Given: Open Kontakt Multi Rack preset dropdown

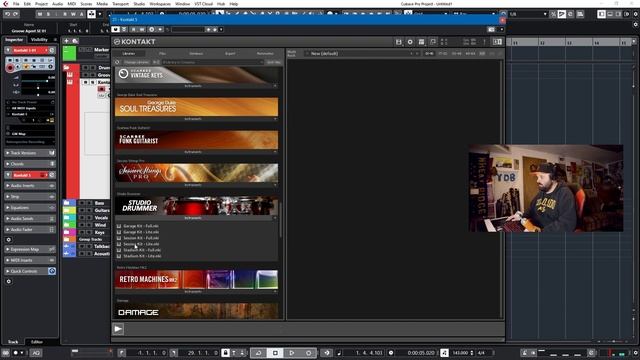Looking at the screenshot, I should coord(362,53).
